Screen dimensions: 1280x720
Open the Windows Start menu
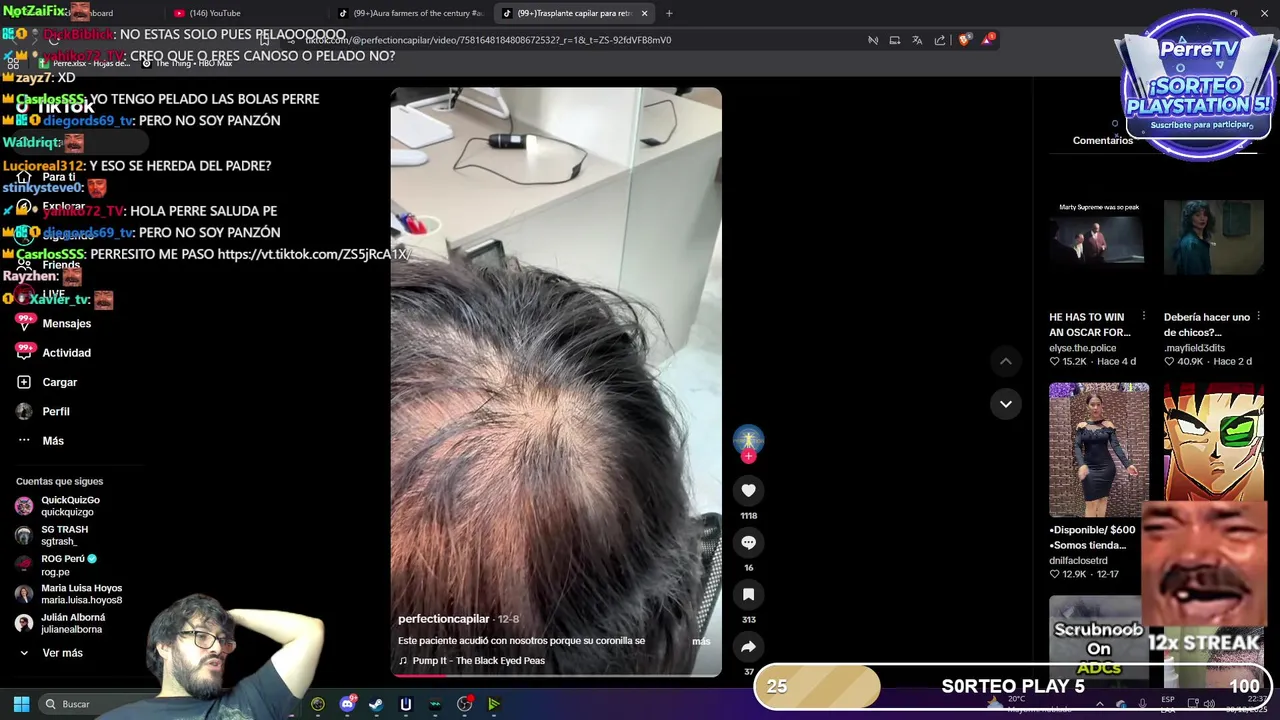(21, 704)
